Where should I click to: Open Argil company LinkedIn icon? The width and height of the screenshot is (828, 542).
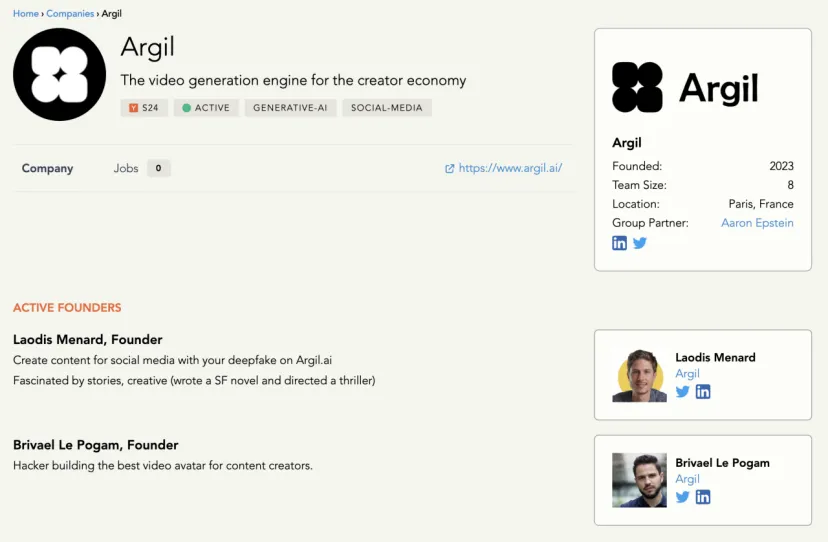coord(619,243)
